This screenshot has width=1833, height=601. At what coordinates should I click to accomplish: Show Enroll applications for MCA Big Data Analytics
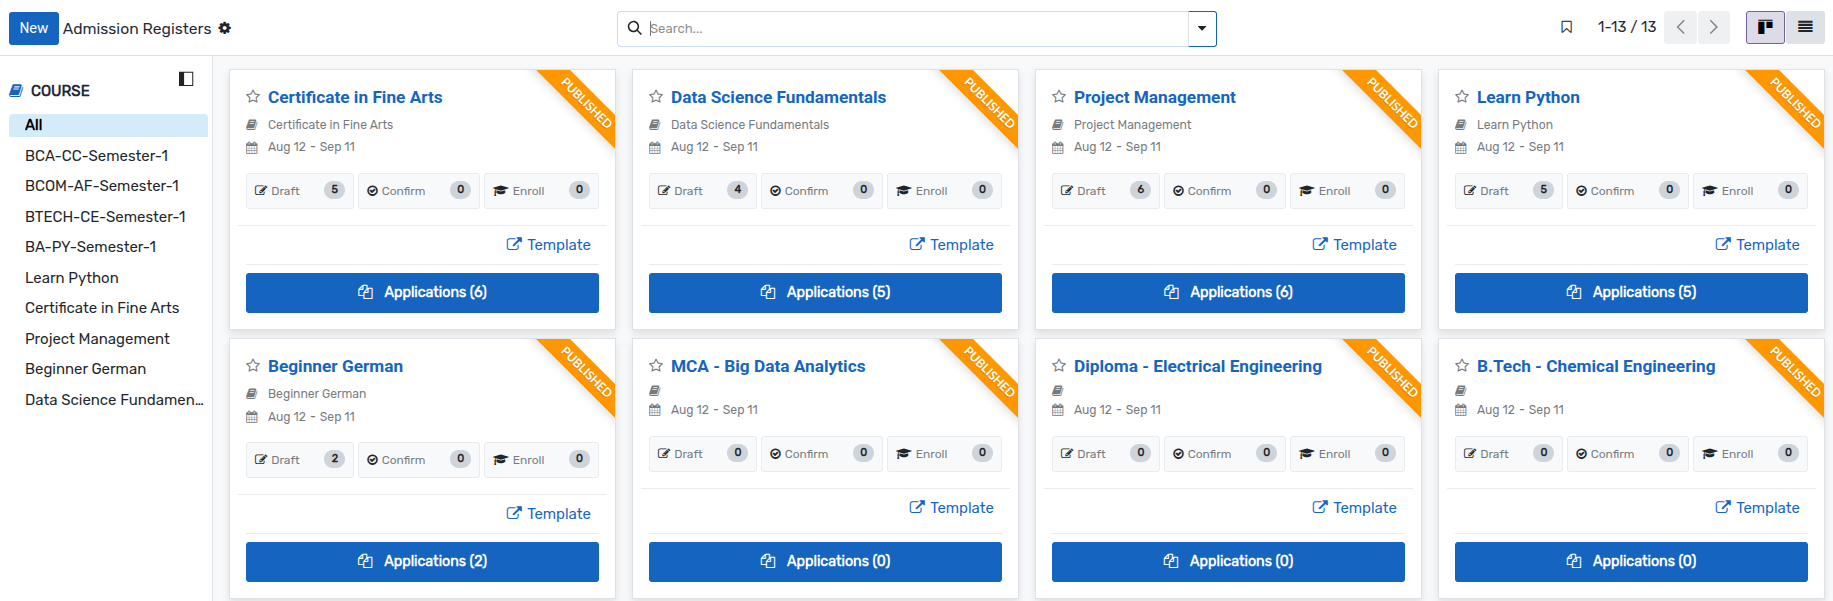click(944, 453)
